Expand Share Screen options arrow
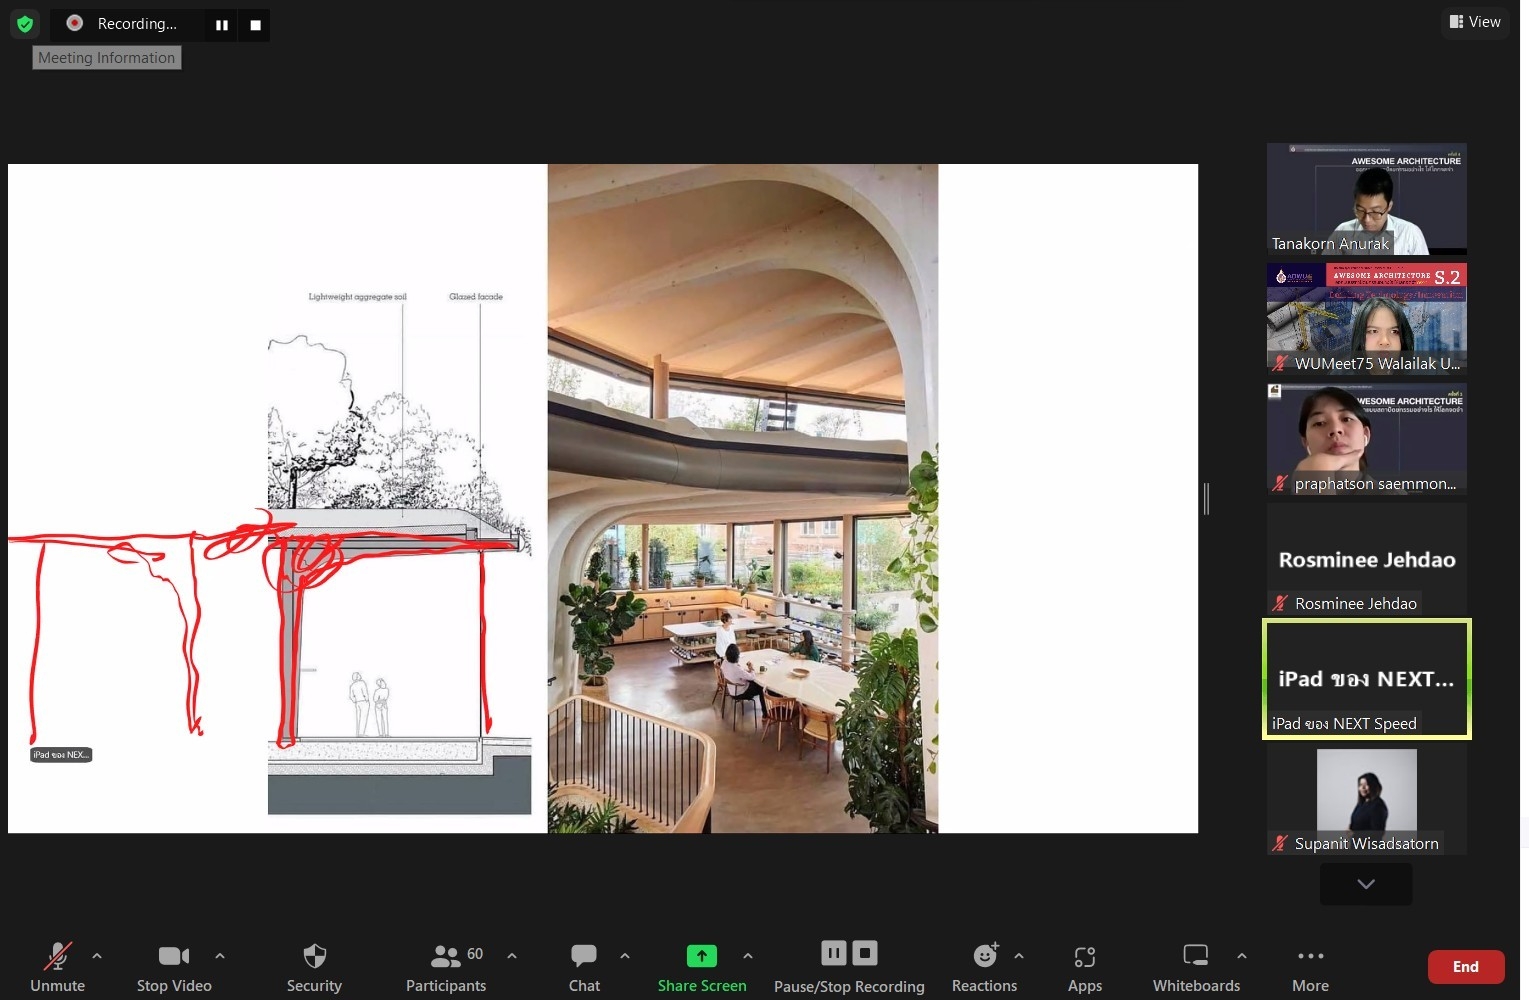1529x1000 pixels. pyautogui.click(x=748, y=956)
